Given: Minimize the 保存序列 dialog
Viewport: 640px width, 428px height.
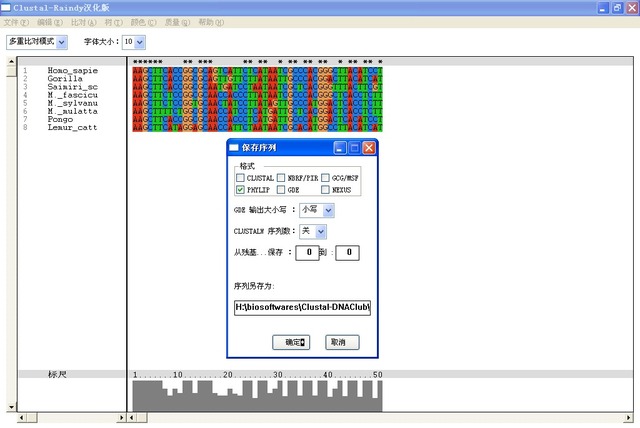Looking at the screenshot, I should [340, 148].
